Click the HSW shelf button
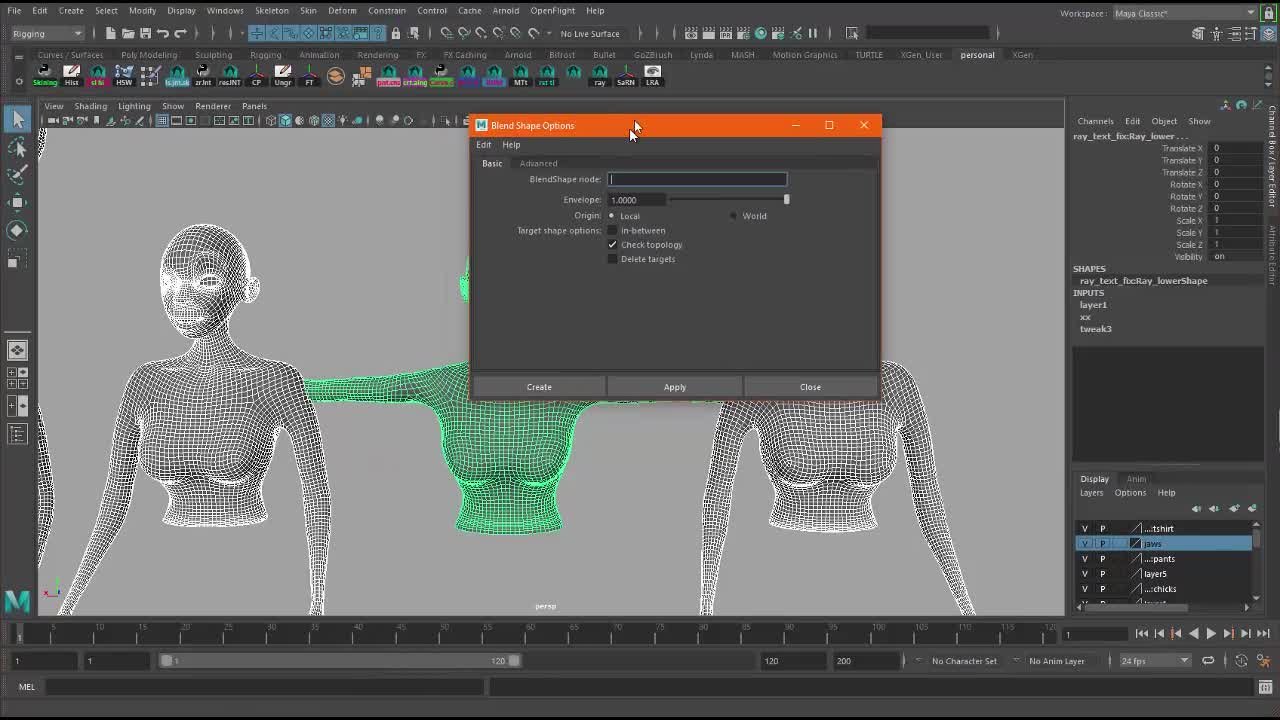This screenshot has height=720, width=1280. coord(124,75)
